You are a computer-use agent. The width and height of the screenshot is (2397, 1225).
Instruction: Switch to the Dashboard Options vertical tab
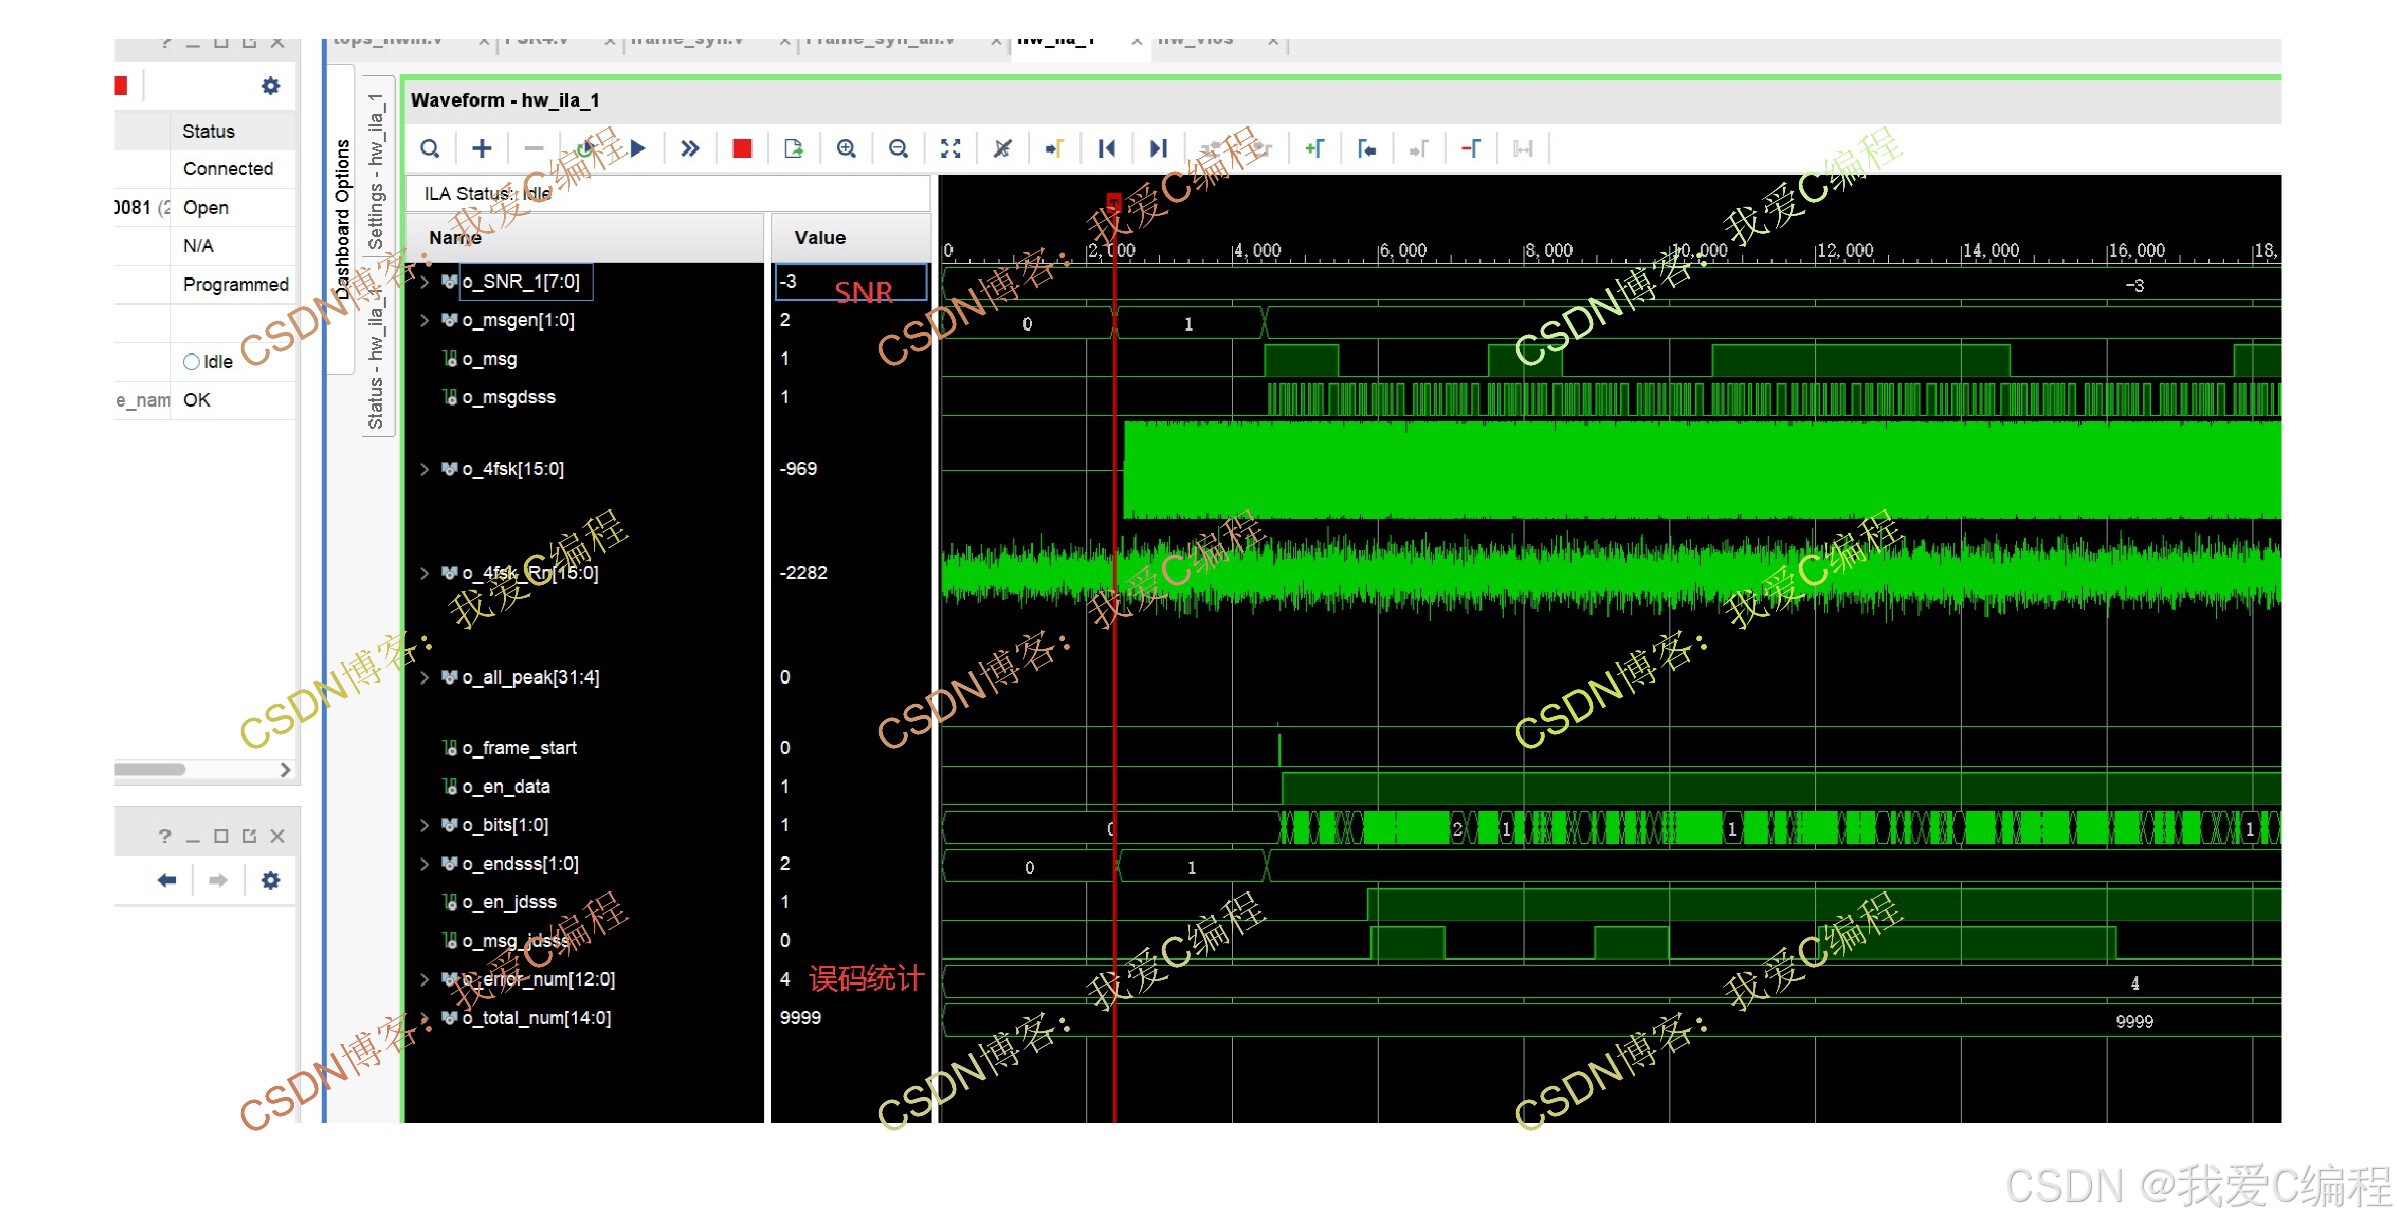[342, 220]
